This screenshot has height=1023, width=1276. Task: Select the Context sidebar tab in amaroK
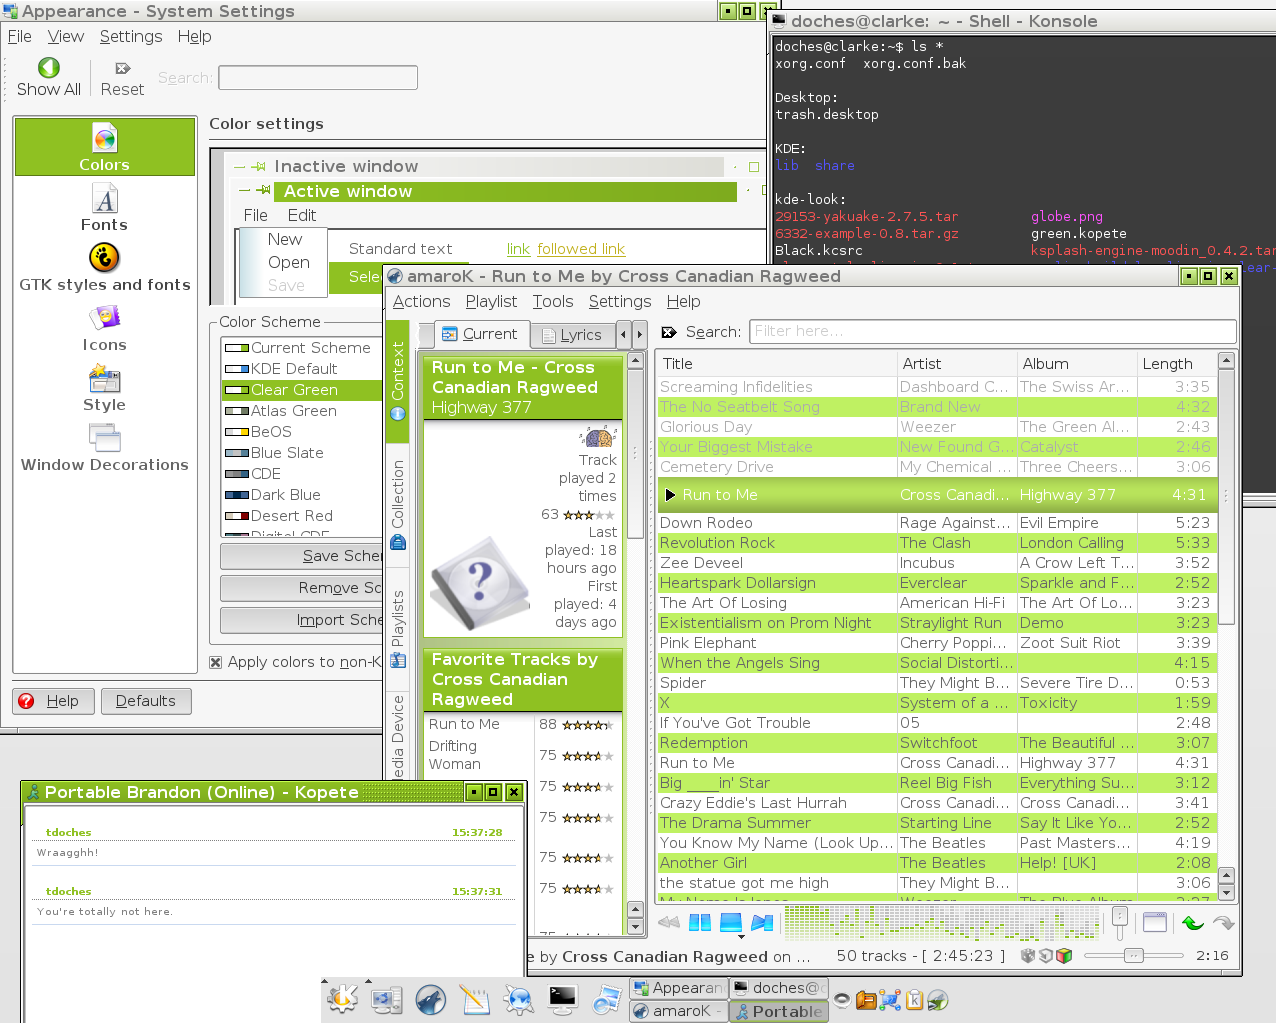coord(397,380)
